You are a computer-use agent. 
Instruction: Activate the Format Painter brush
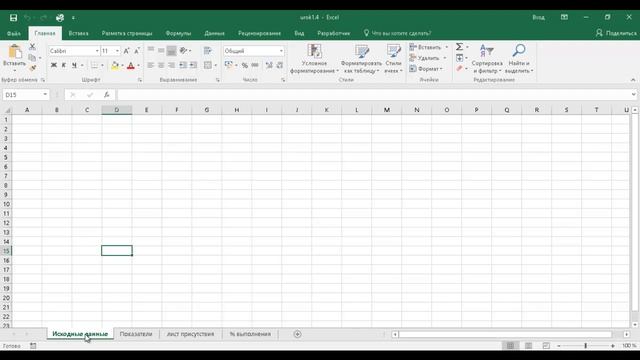point(32,68)
